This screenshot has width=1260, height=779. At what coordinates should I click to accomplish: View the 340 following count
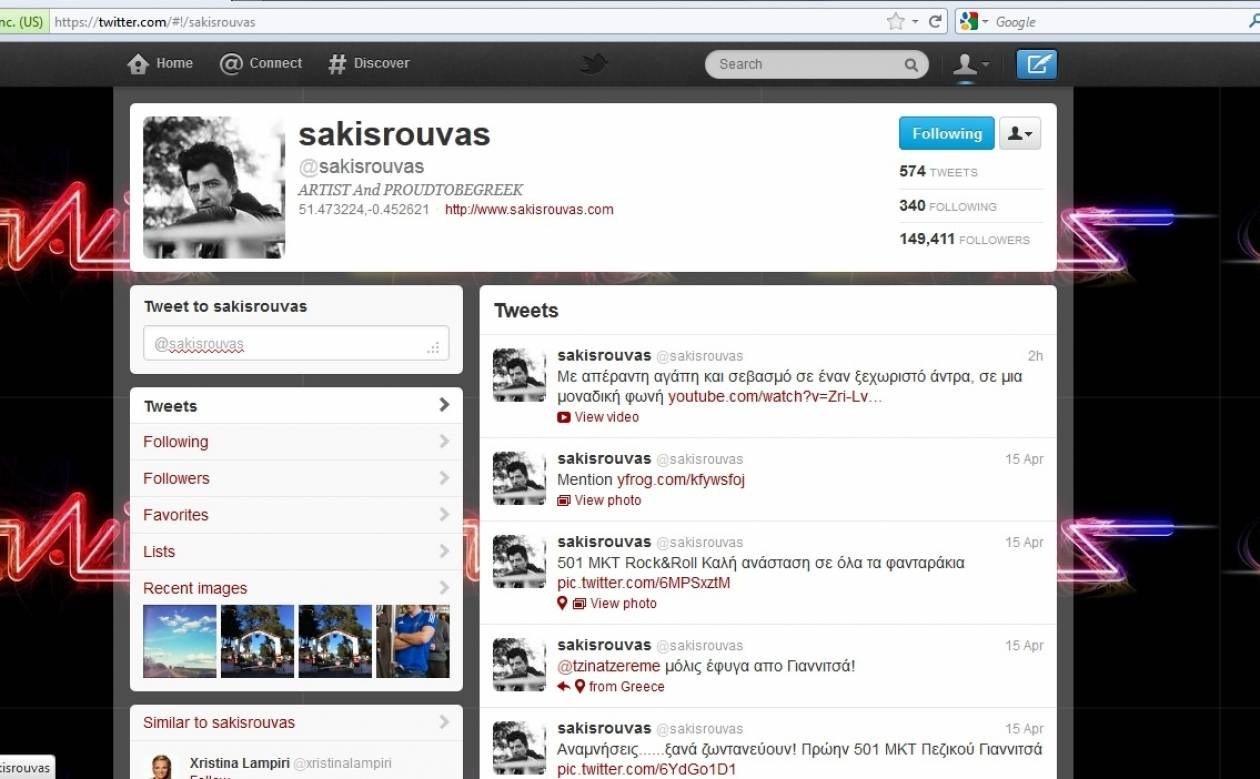948,206
